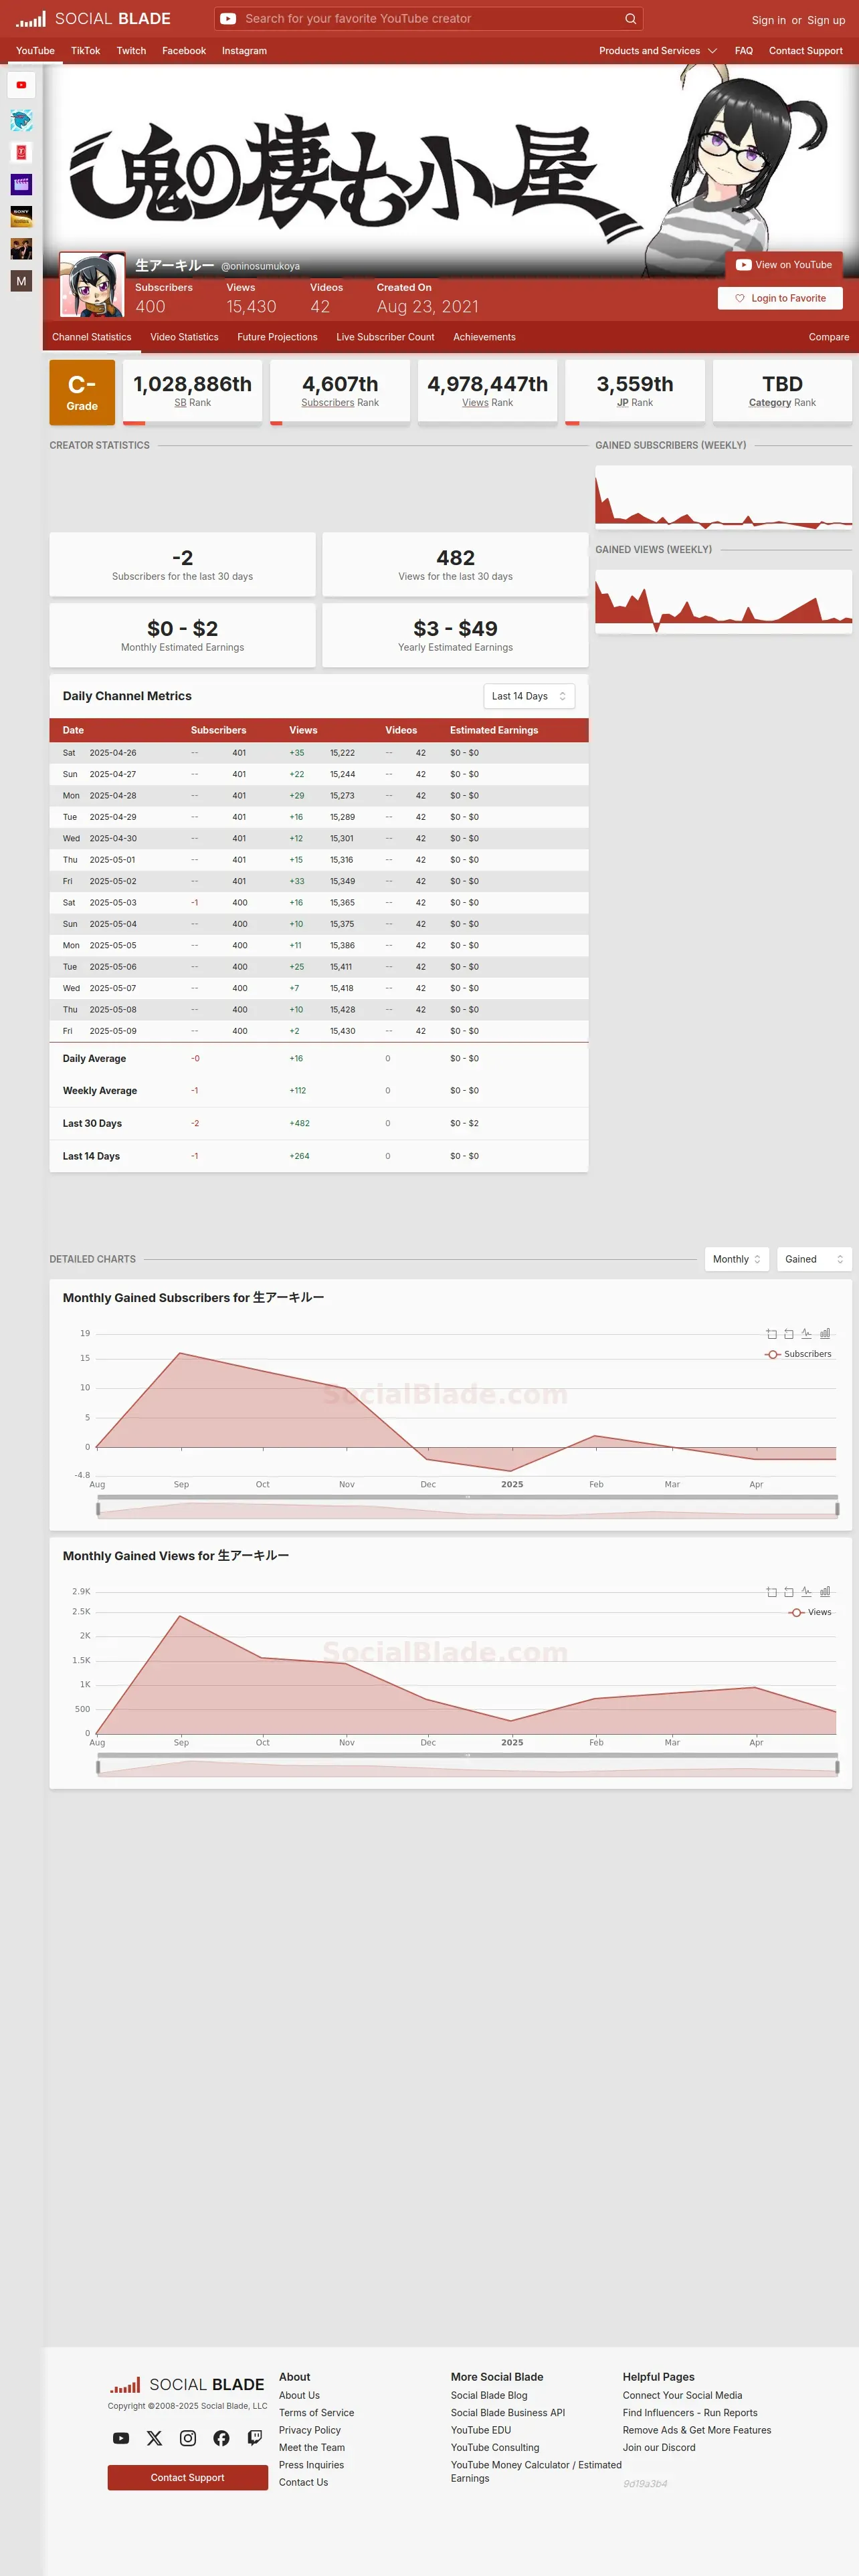Open the Future Projections tab
The image size is (859, 2576).
(x=277, y=337)
